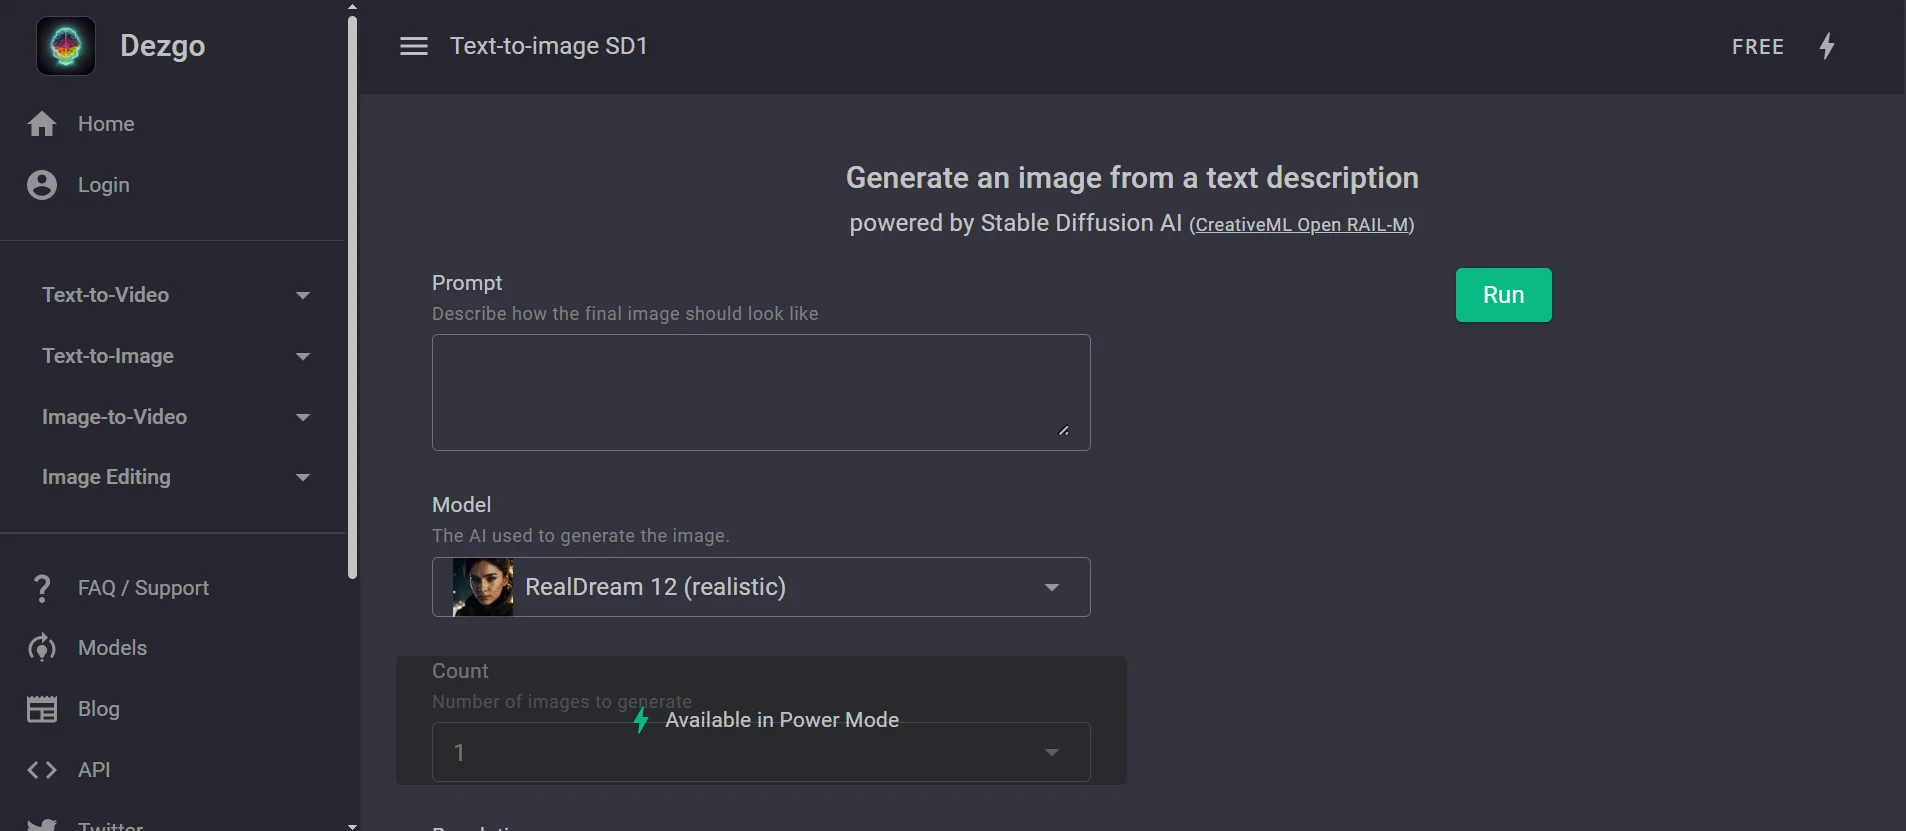Viewport: 1906px width, 831px height.
Task: Click the Dezgo brain logo icon
Action: [x=66, y=46]
